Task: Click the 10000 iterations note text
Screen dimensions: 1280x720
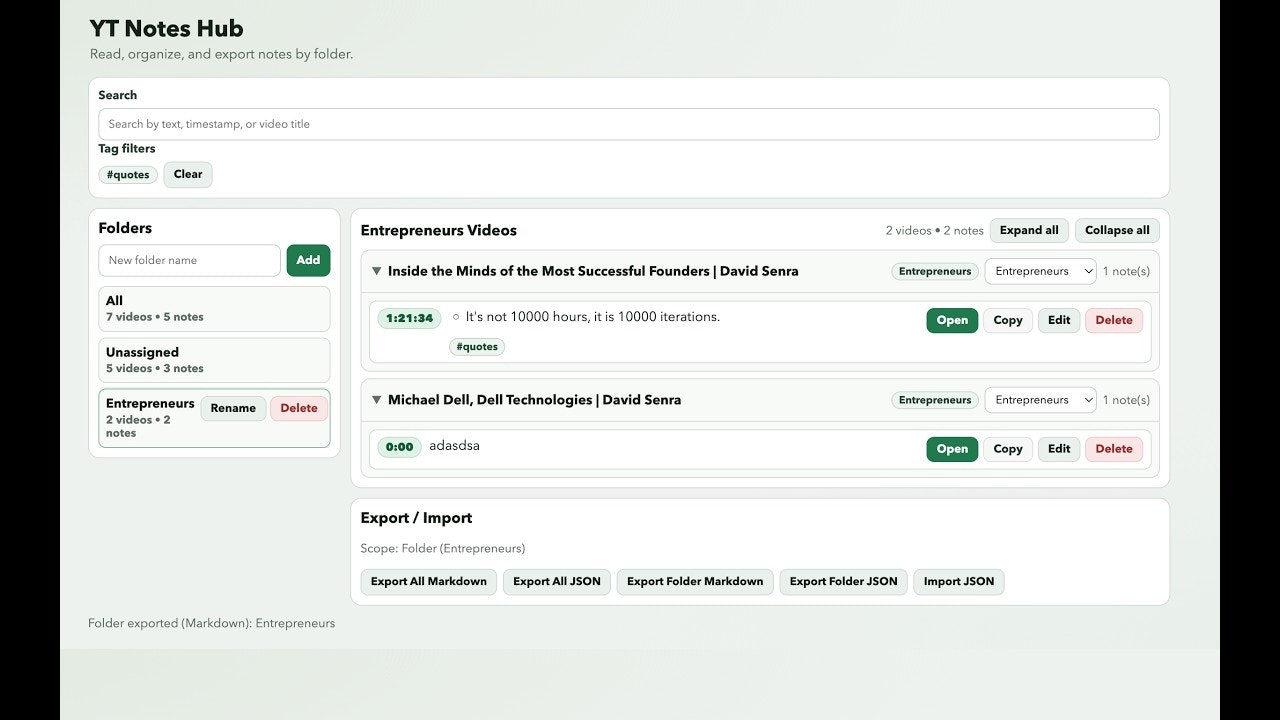Action: [x=593, y=317]
